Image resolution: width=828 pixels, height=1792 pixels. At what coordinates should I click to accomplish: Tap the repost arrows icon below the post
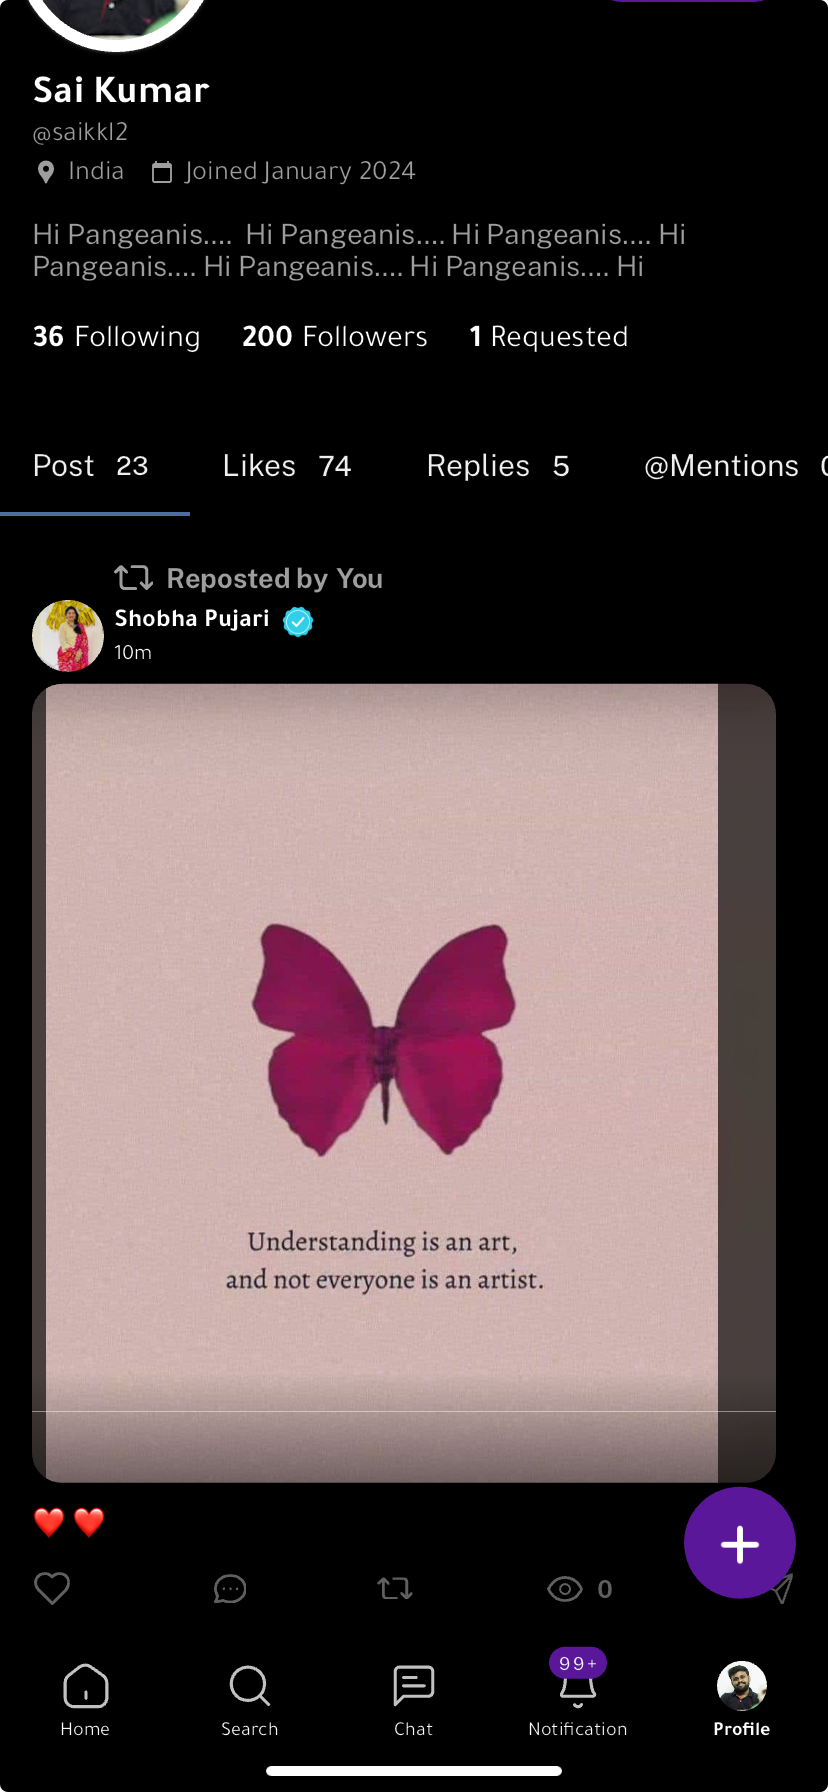point(395,1588)
